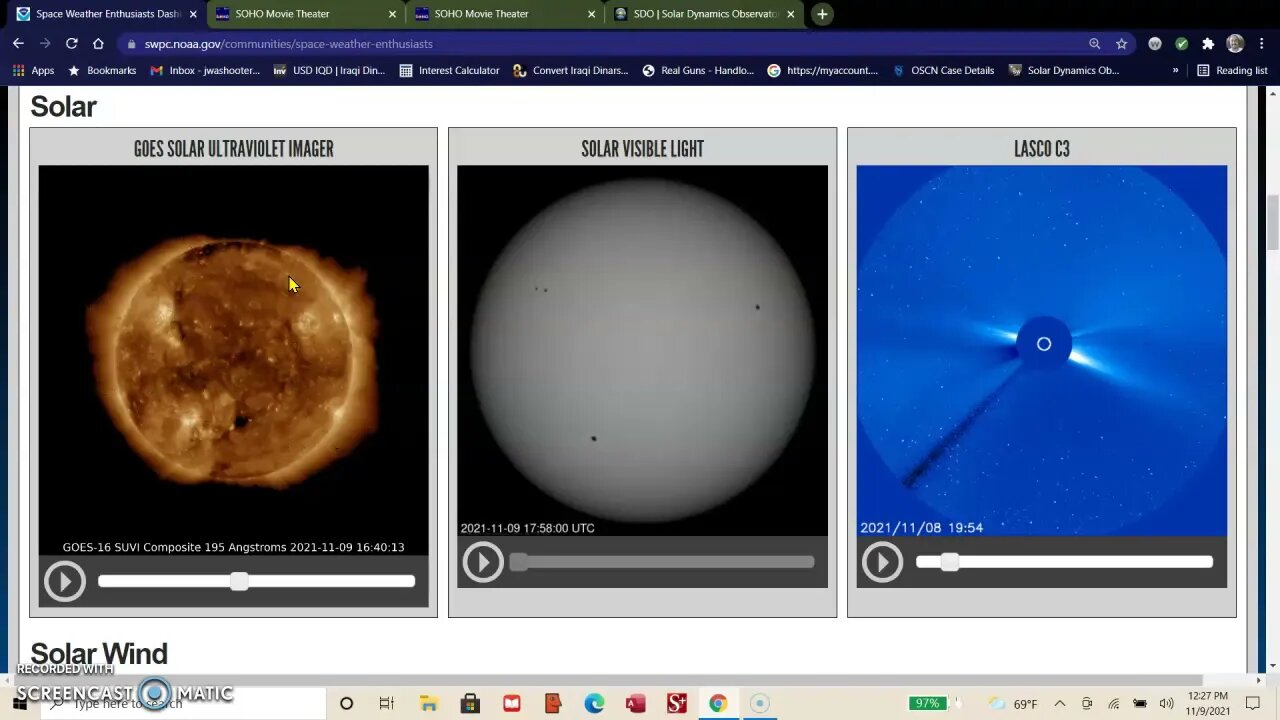
Task: Open the Extensions puzzle-piece menu
Action: (1208, 44)
